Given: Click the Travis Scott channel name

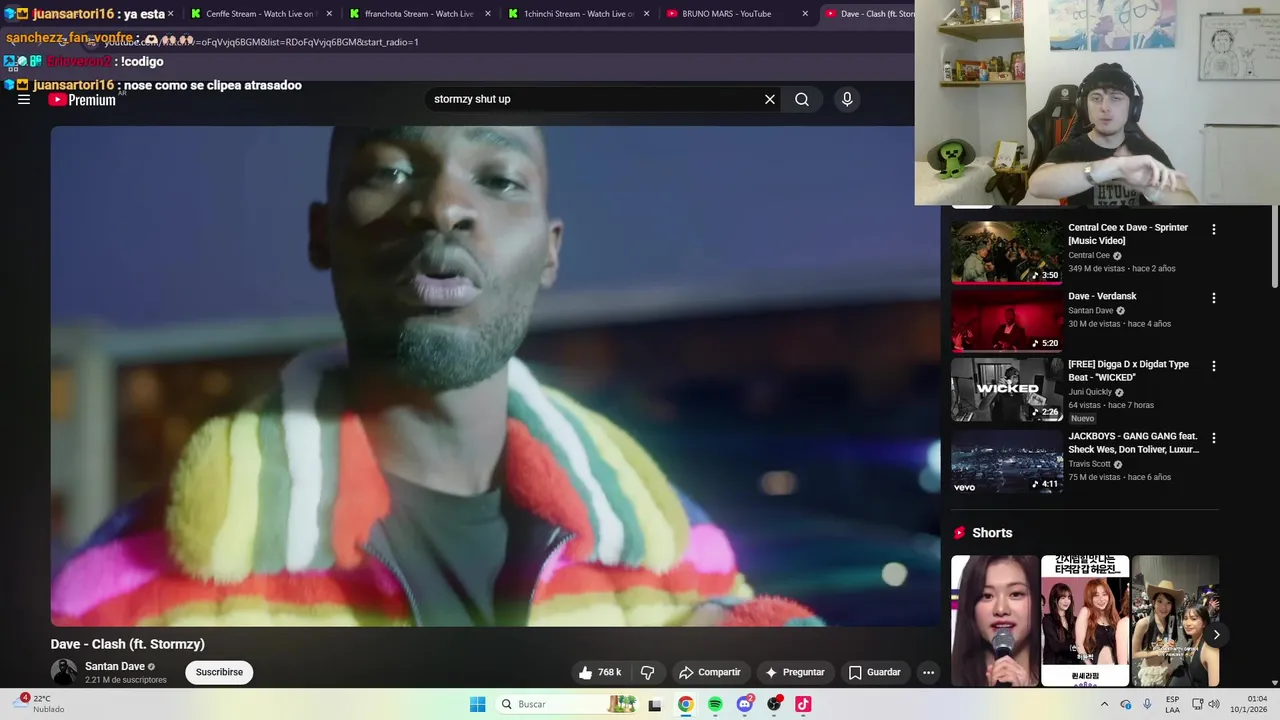Looking at the screenshot, I should pyautogui.click(x=1089, y=464).
